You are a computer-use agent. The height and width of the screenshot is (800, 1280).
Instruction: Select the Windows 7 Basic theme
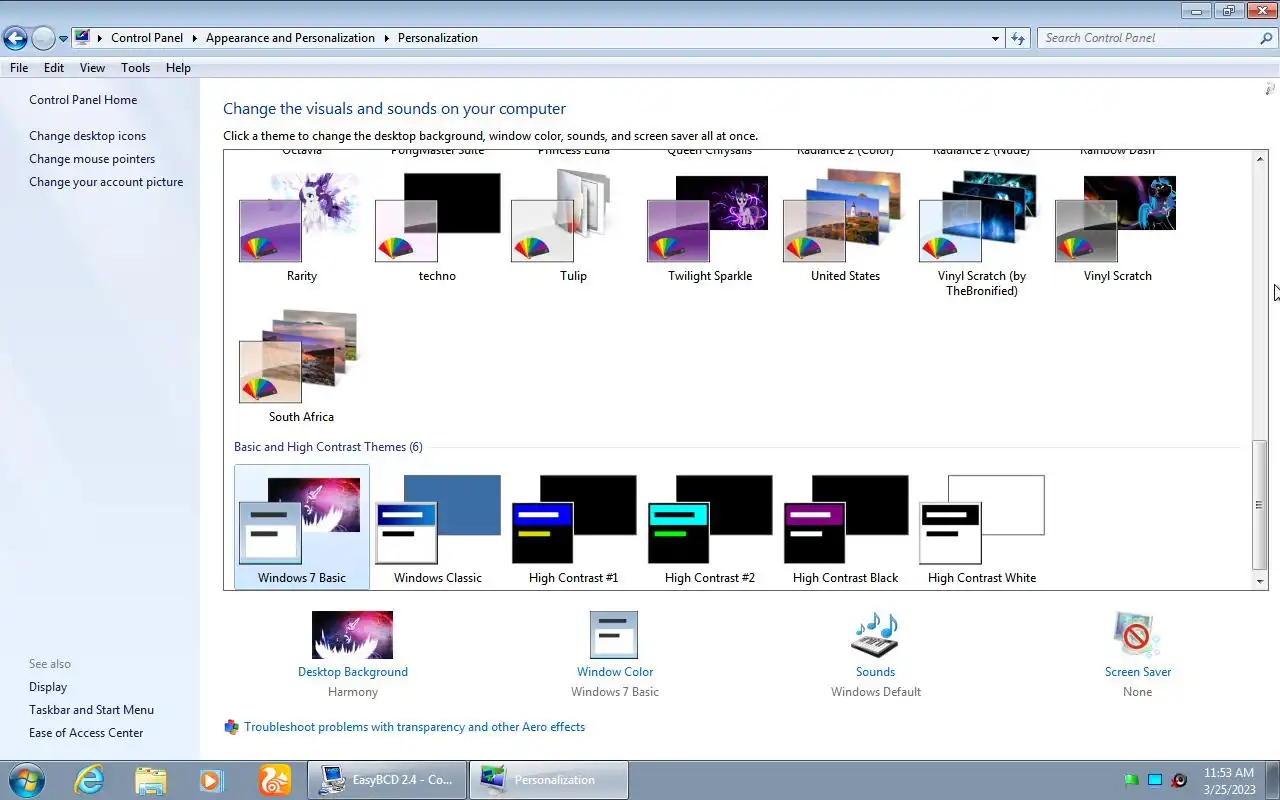pyautogui.click(x=301, y=527)
